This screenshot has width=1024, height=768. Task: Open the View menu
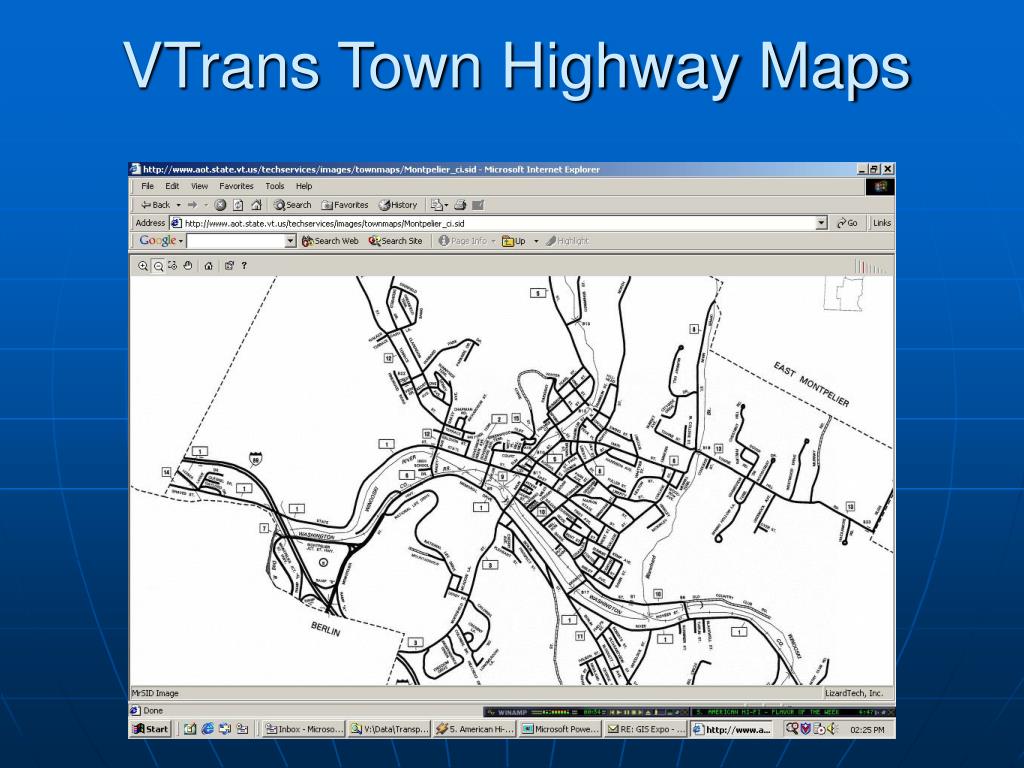(199, 186)
